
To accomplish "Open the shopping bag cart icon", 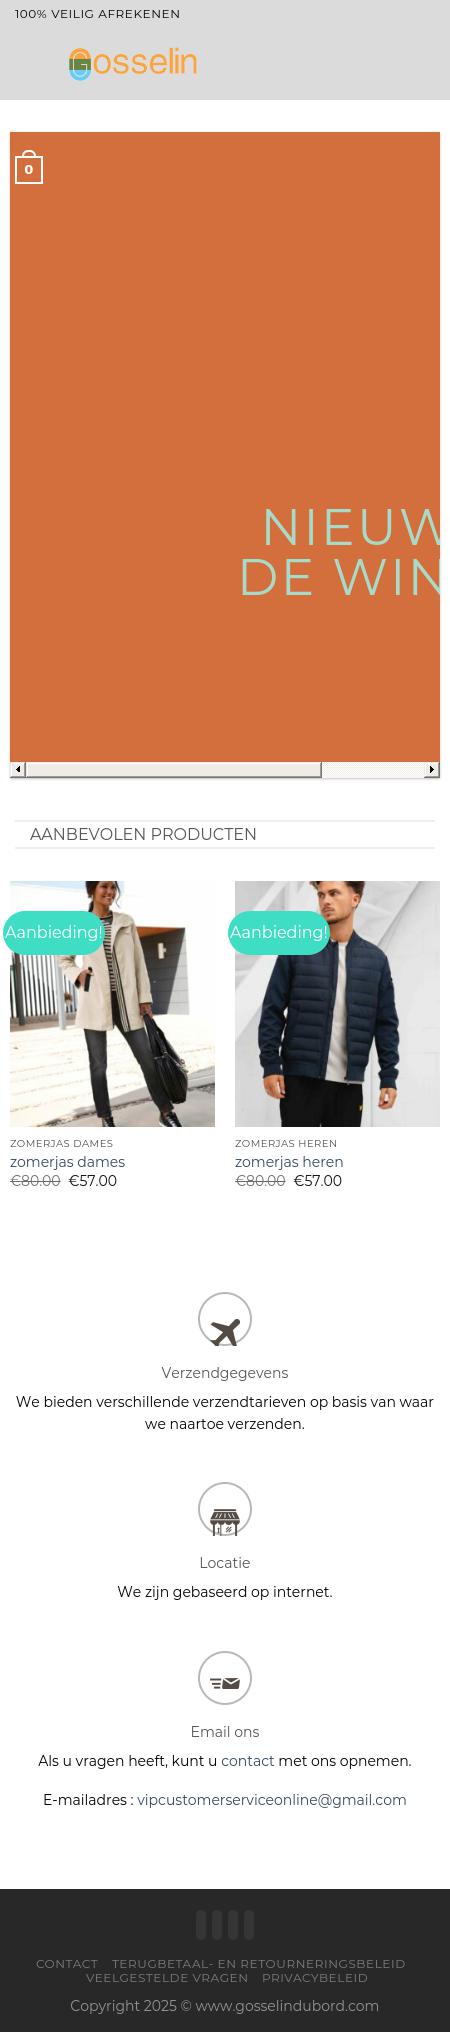I will tap(28, 167).
